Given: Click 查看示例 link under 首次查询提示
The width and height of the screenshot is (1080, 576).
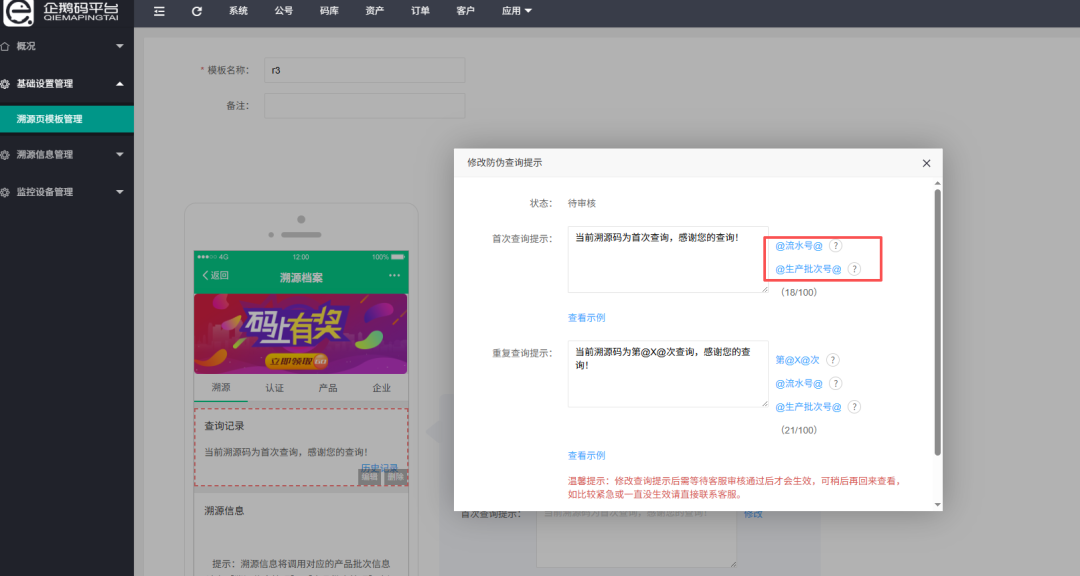Looking at the screenshot, I should [x=586, y=318].
